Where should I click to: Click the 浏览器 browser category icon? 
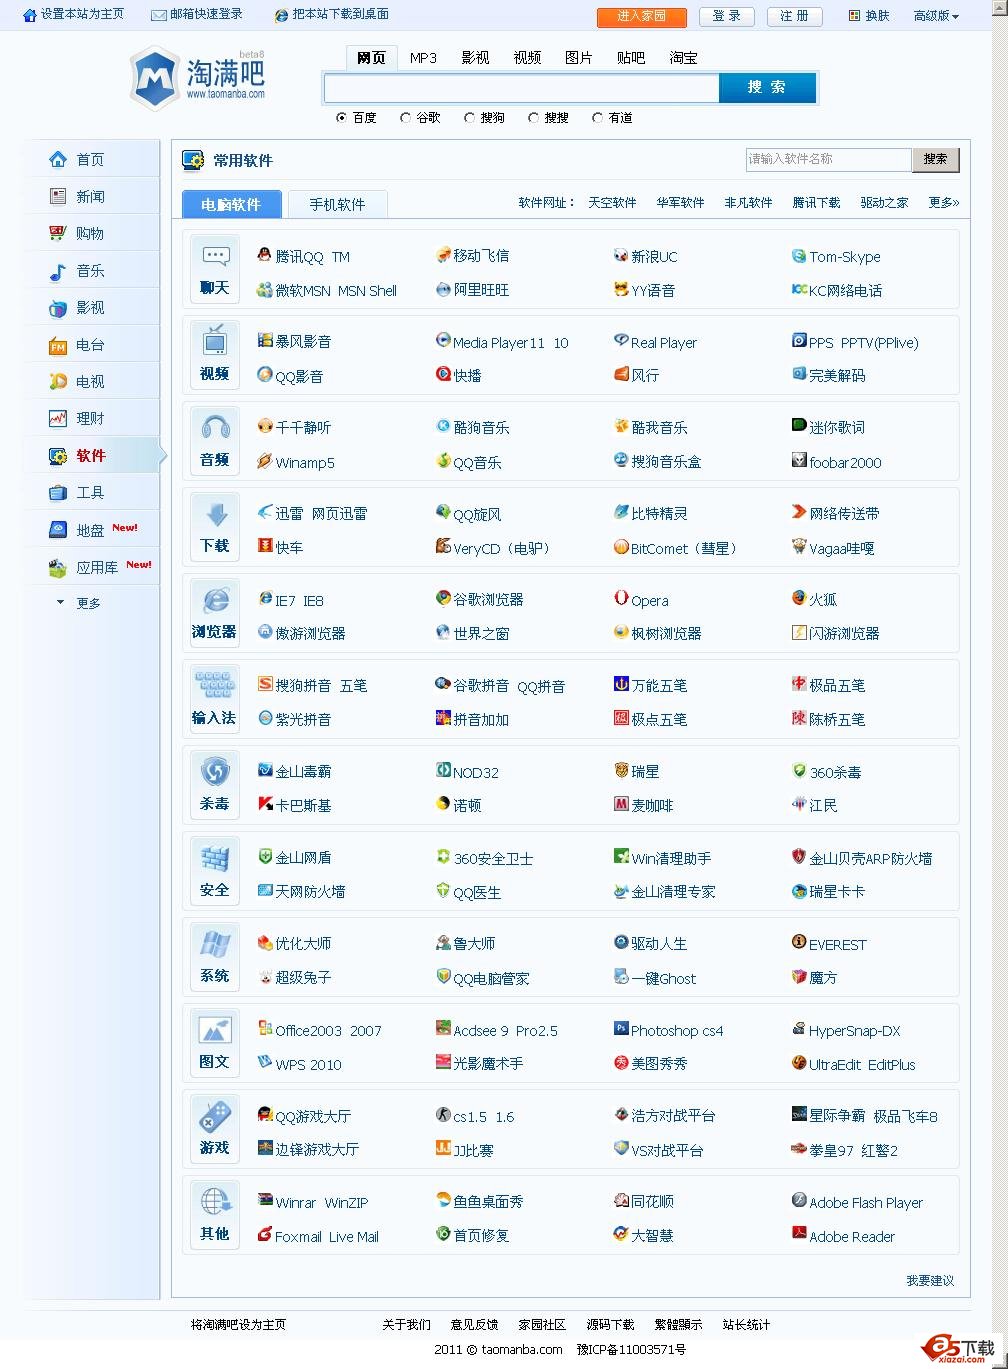click(215, 600)
